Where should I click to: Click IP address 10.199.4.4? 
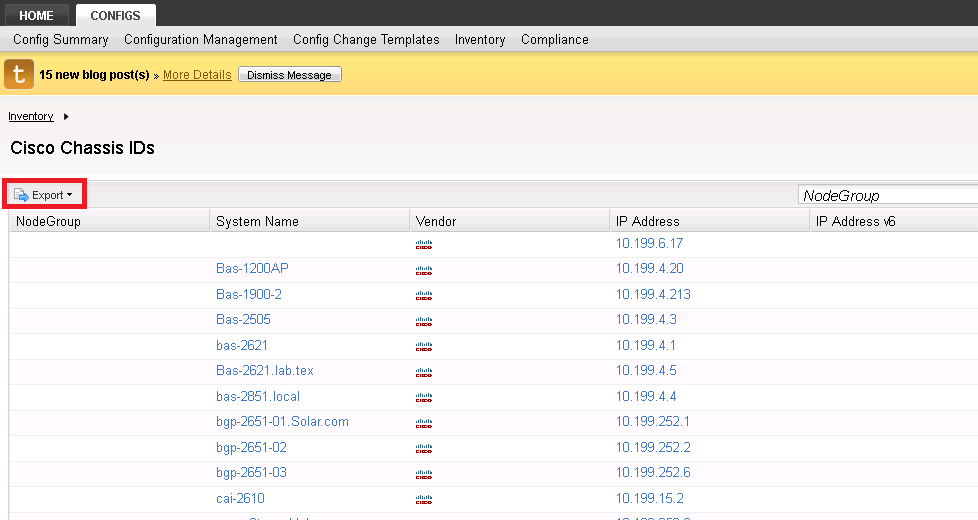point(646,397)
